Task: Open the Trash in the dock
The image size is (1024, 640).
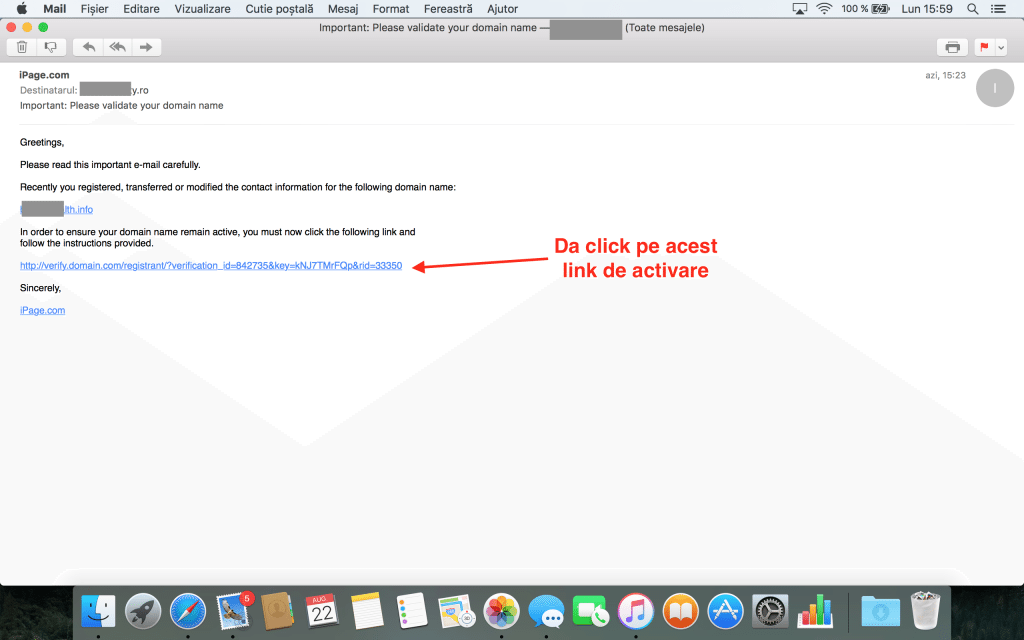Action: pyautogui.click(x=925, y=611)
